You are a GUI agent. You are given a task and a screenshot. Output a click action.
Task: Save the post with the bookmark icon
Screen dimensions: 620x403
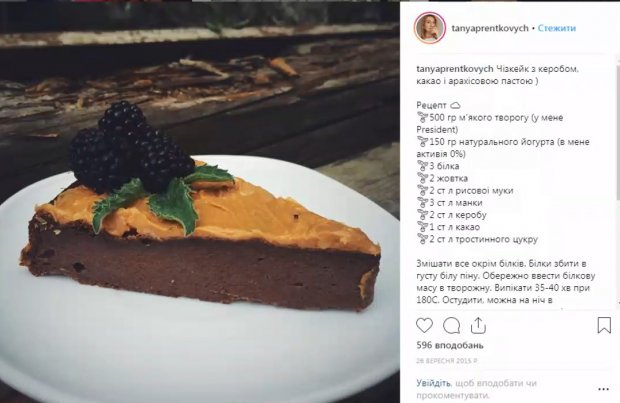(x=604, y=325)
